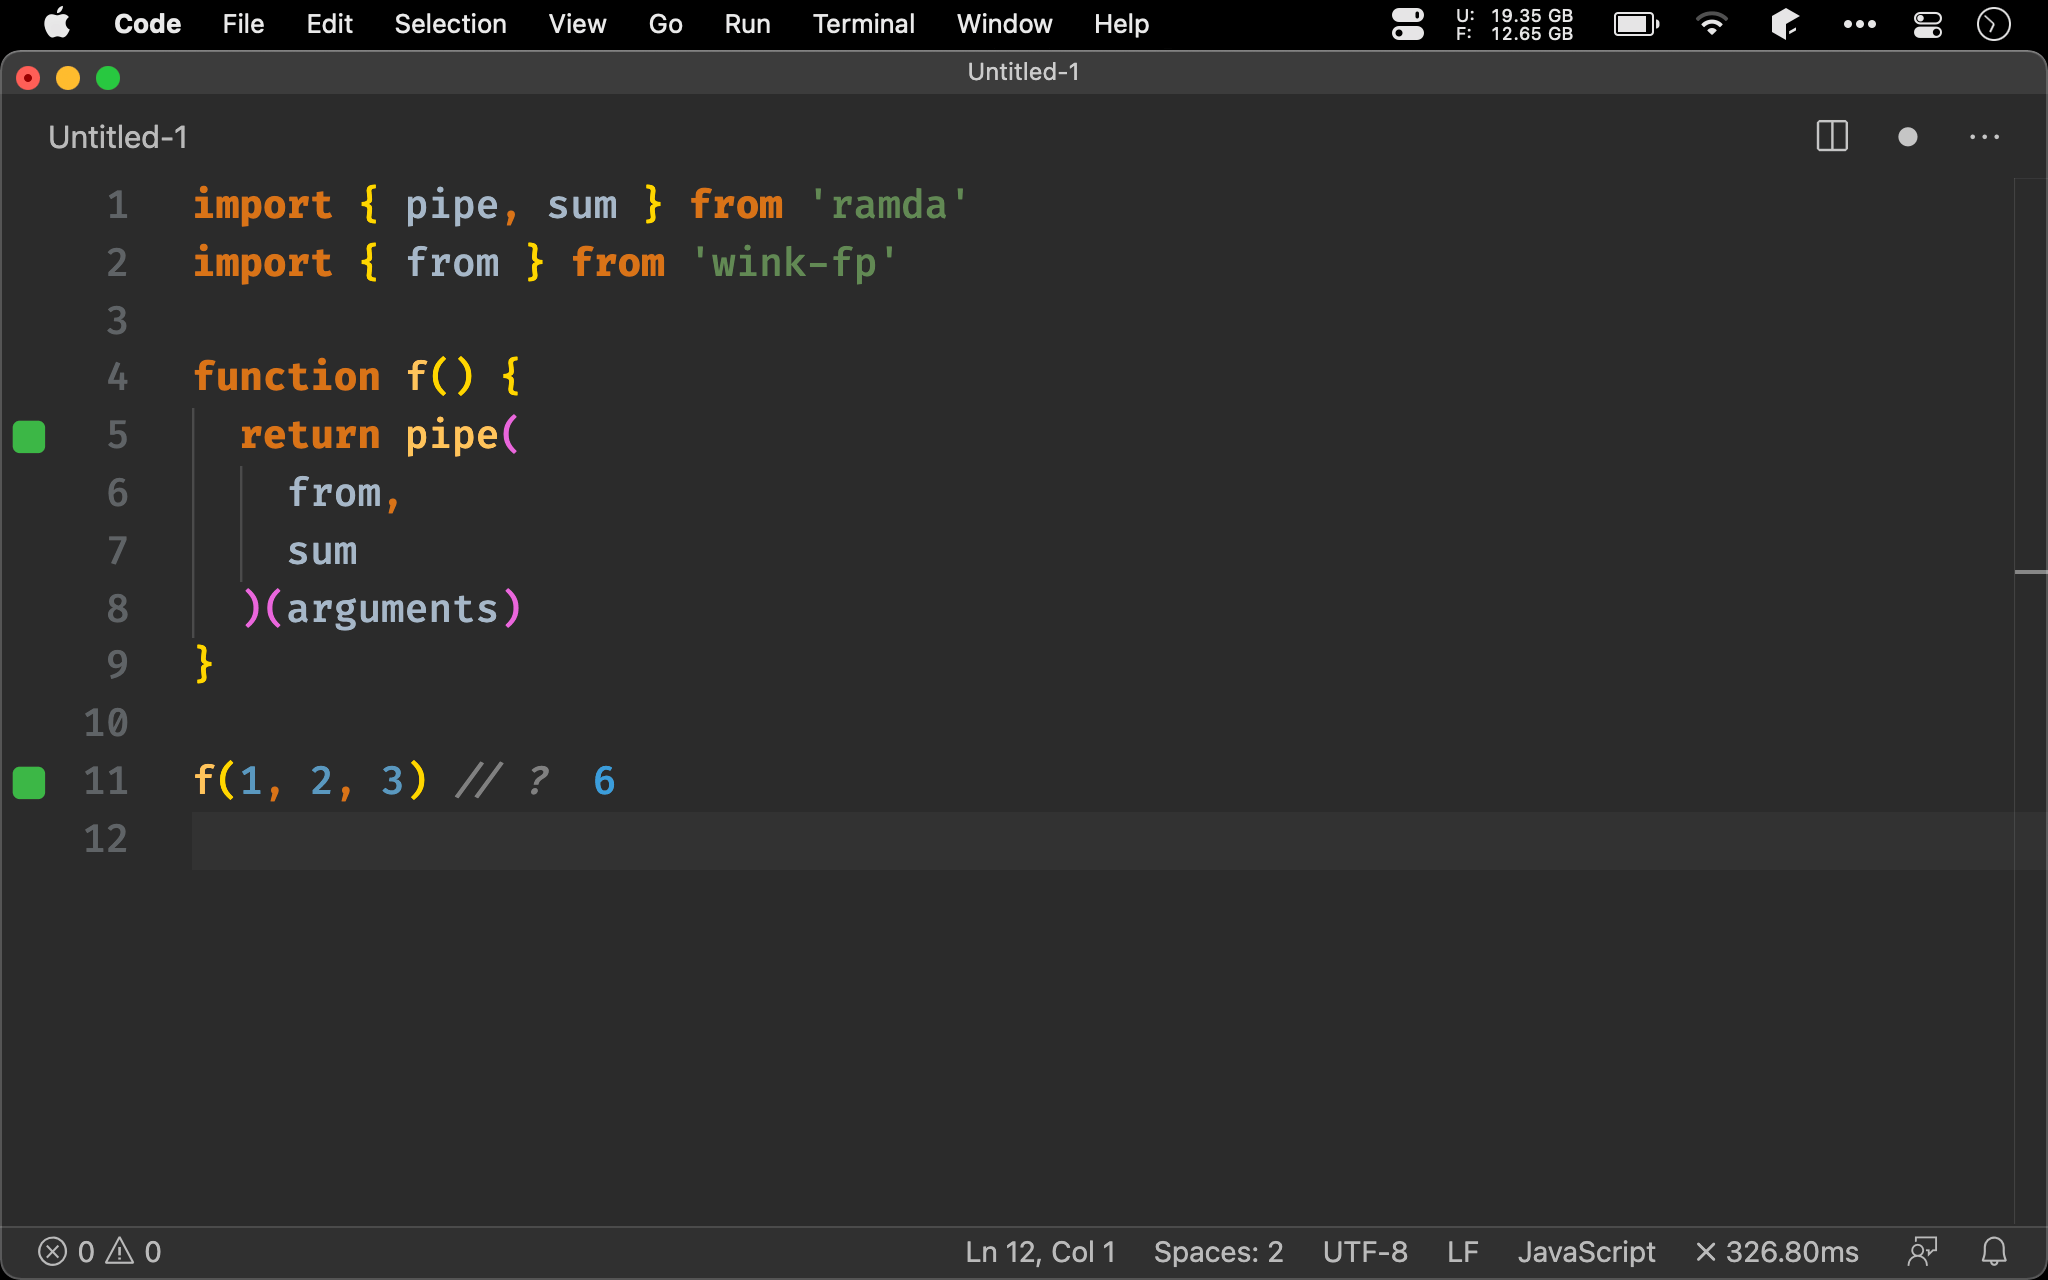This screenshot has width=2048, height=1280.
Task: Expand the Run menu options
Action: pos(748,22)
